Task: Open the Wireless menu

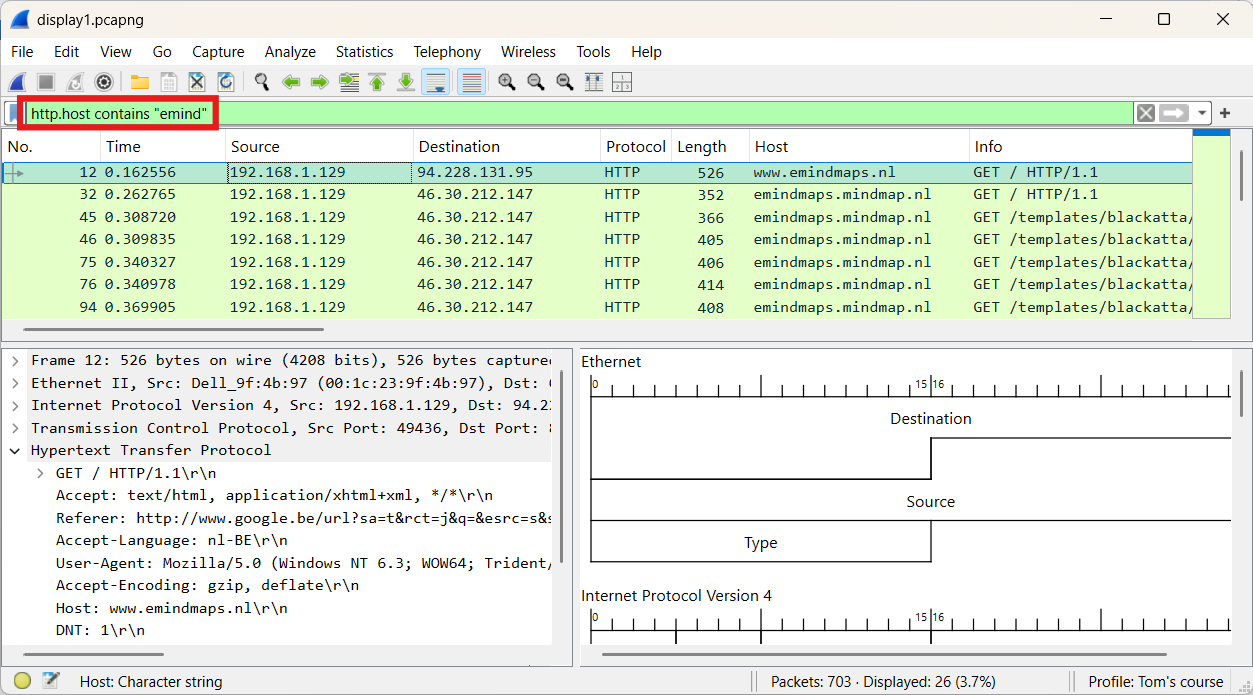Action: coord(528,52)
